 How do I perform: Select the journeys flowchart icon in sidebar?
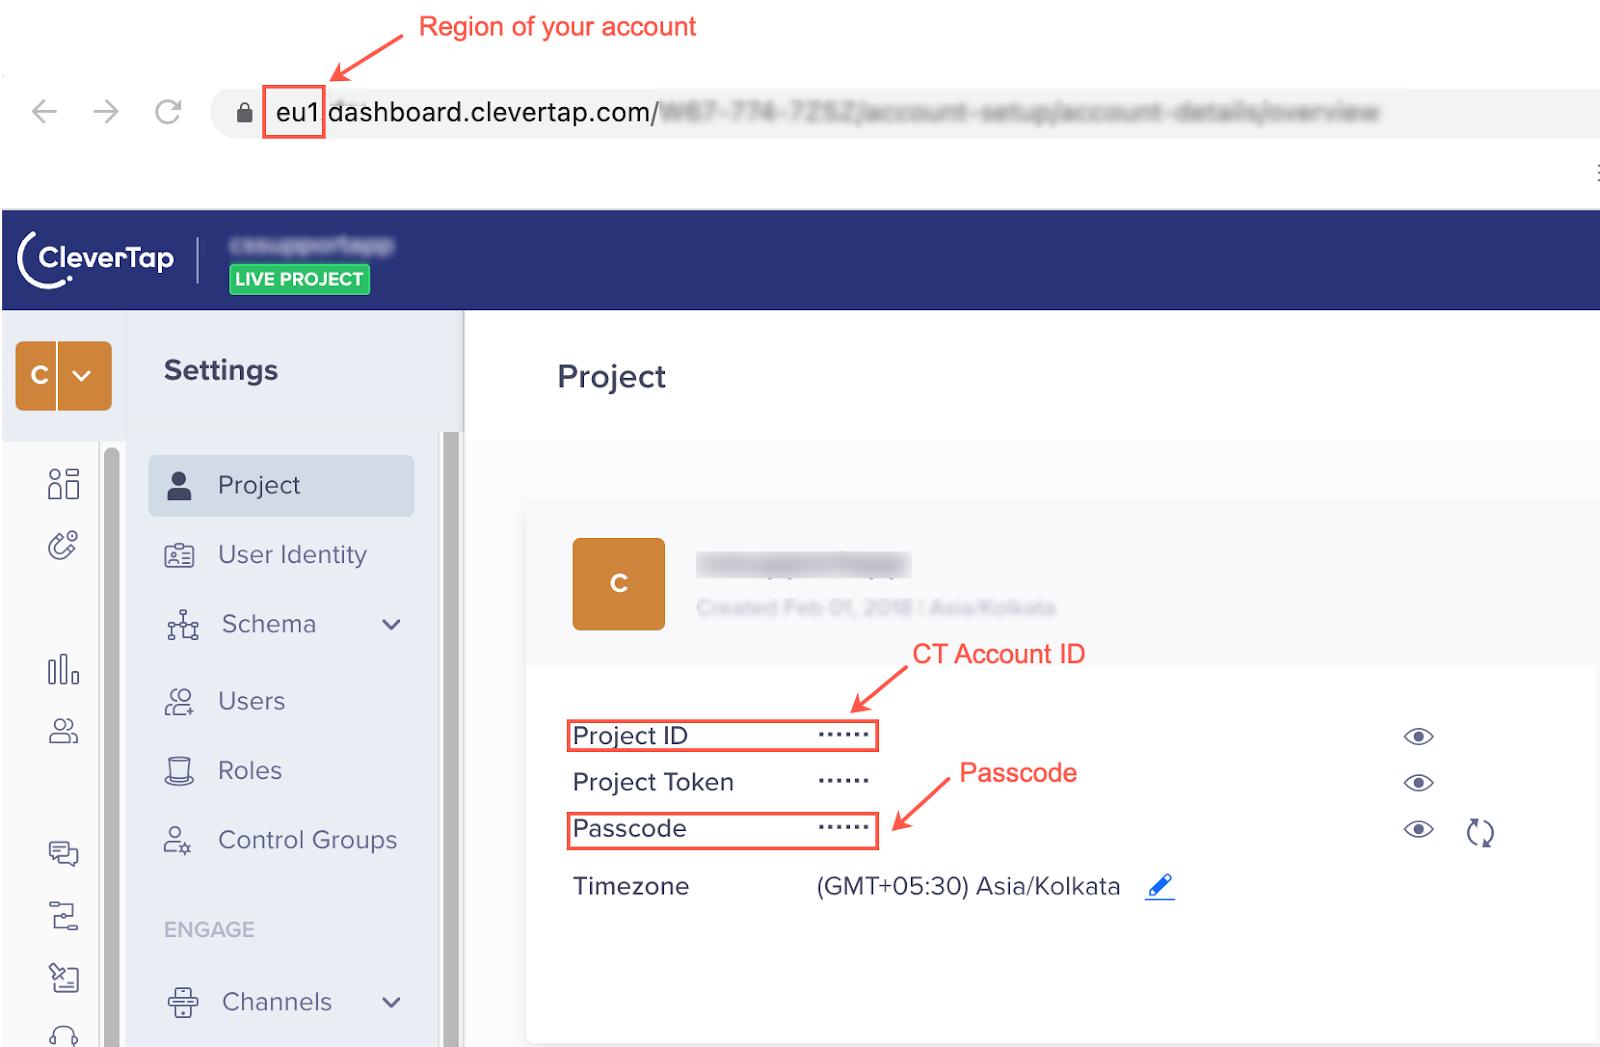(63, 916)
